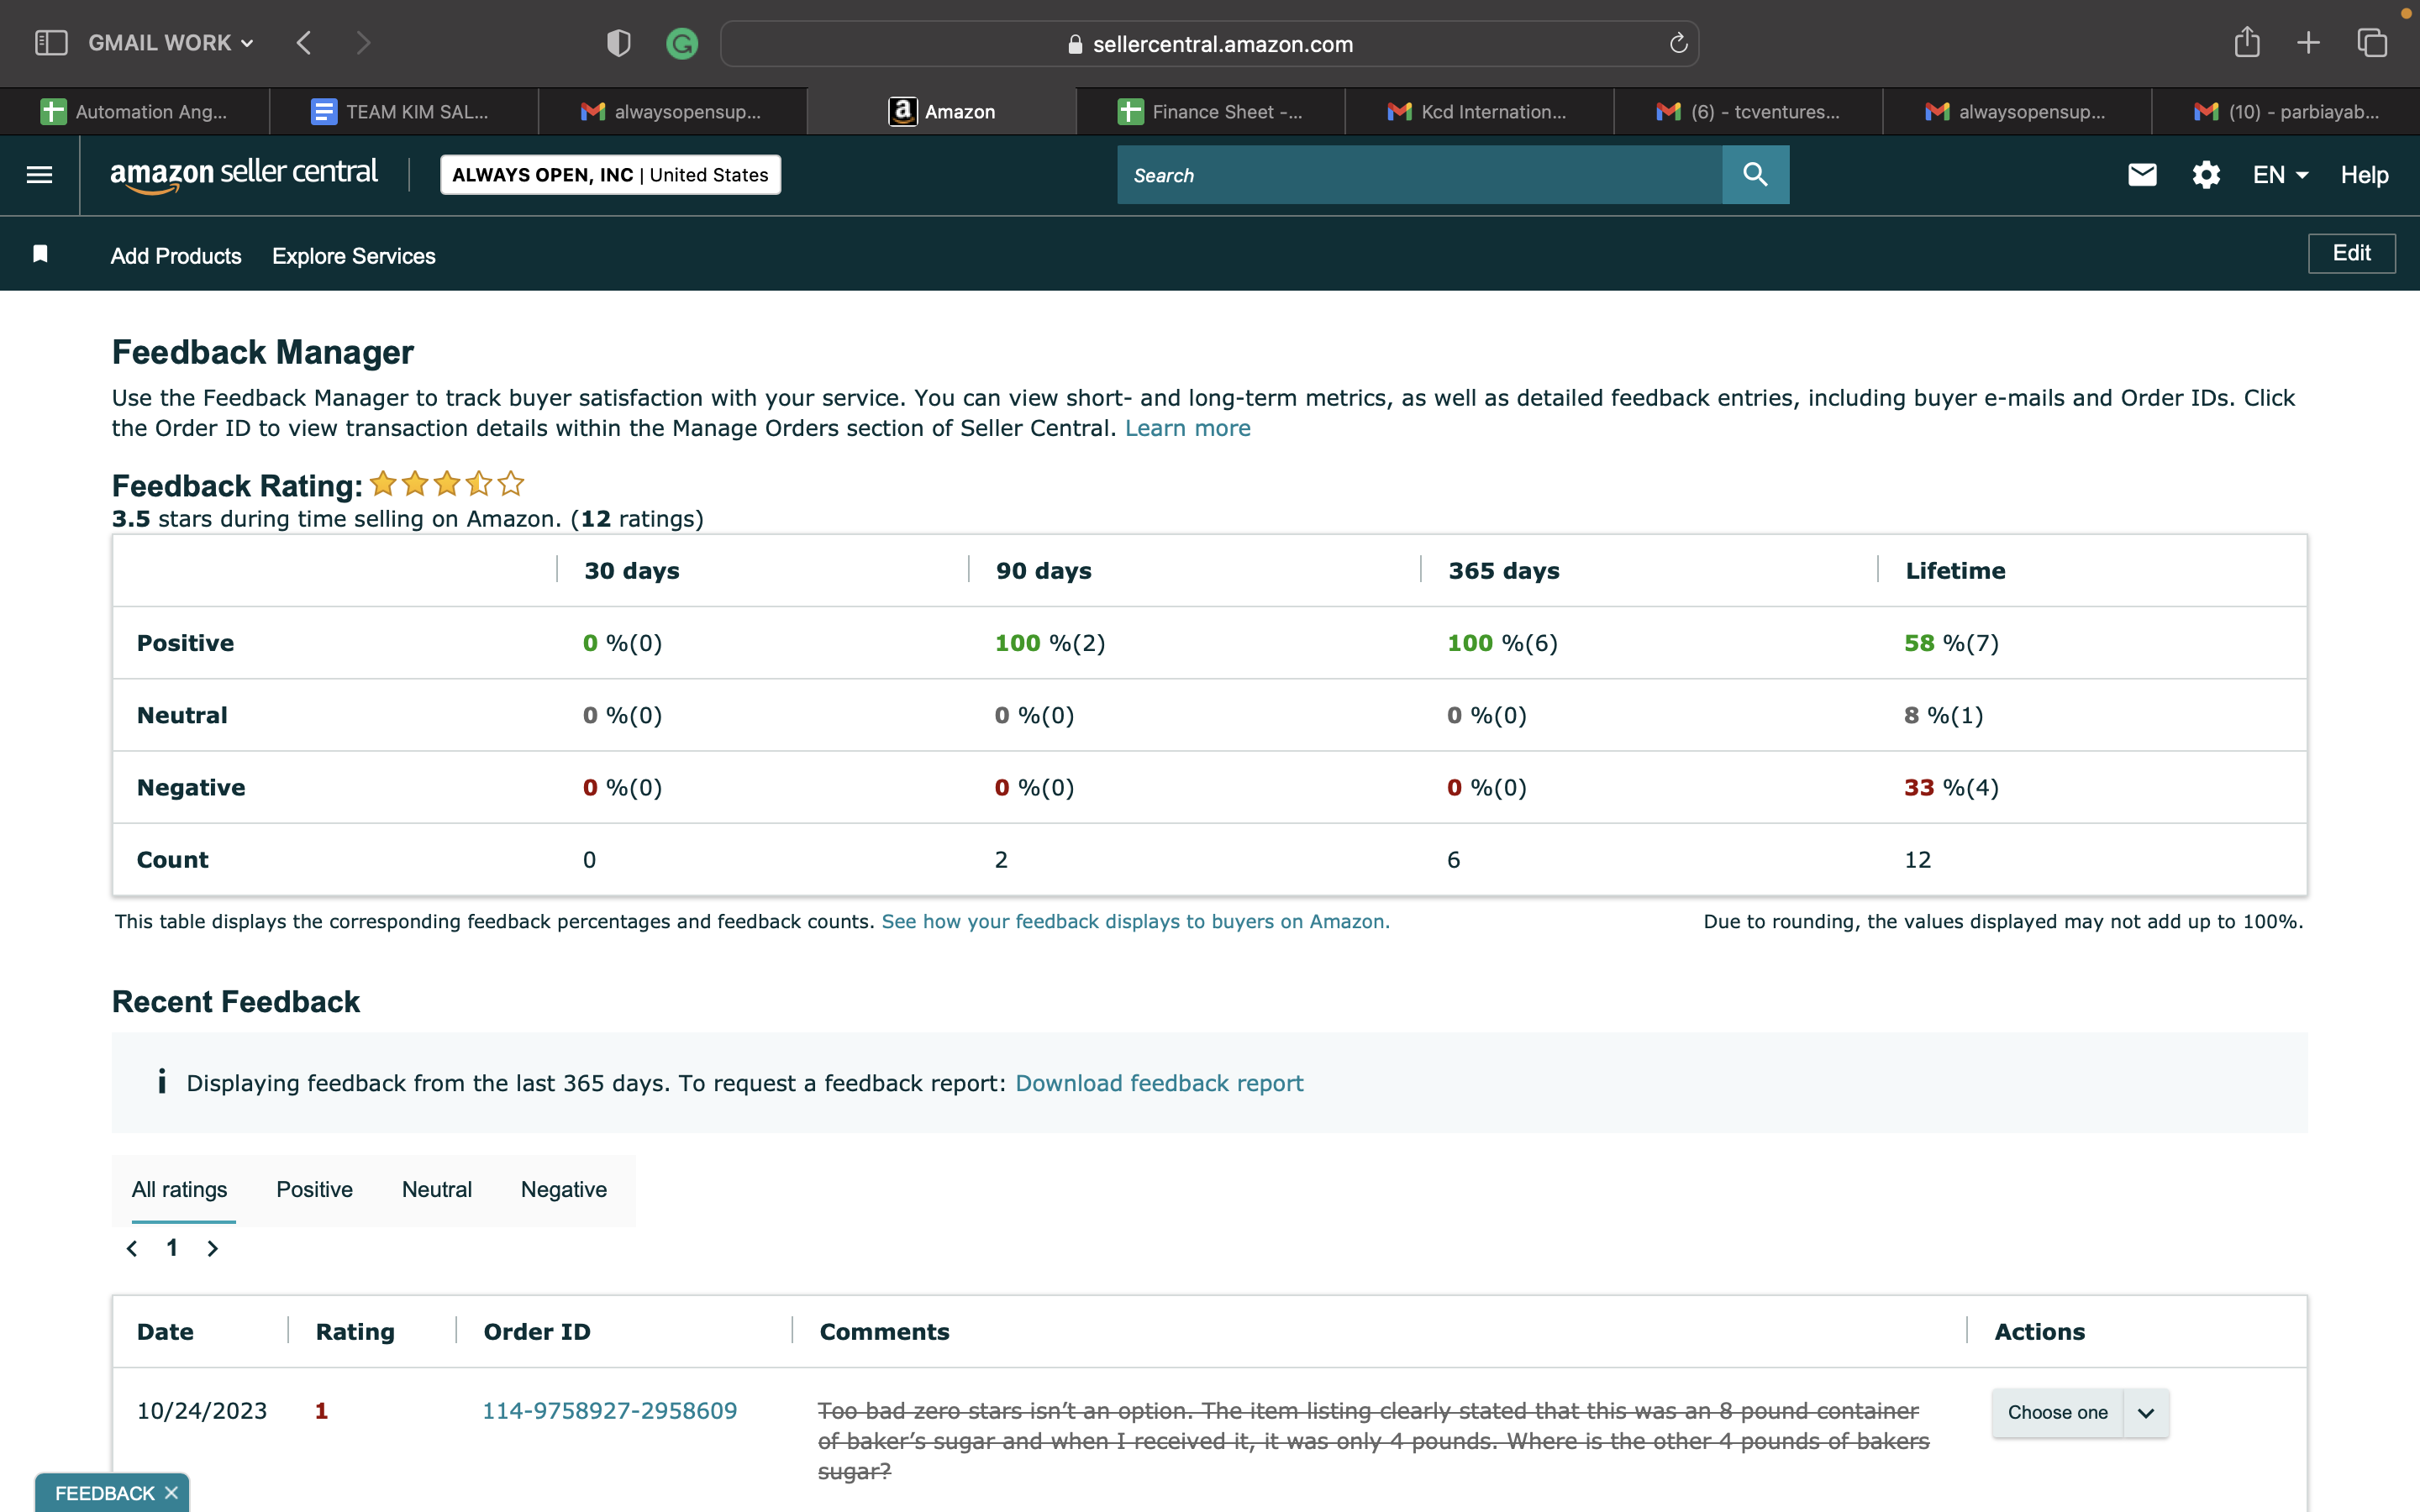Add a new browser tab
The height and width of the screenshot is (1512, 2420).
(2308, 43)
